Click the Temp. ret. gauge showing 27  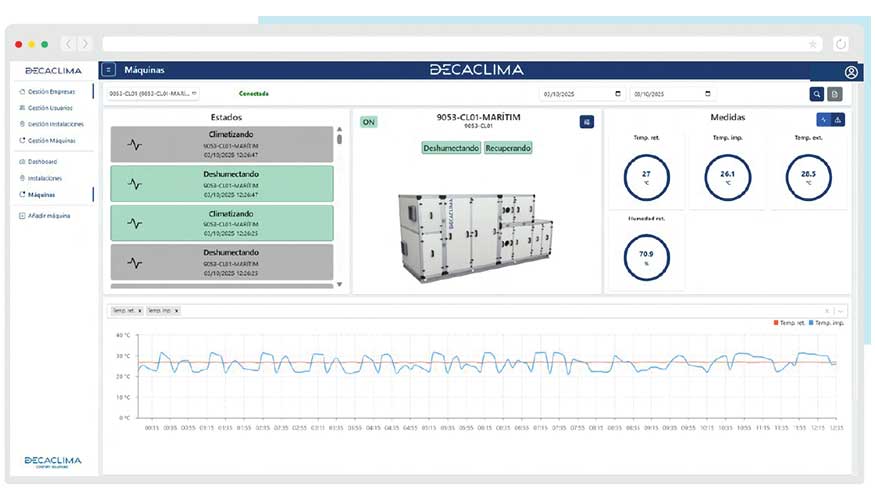coord(646,178)
